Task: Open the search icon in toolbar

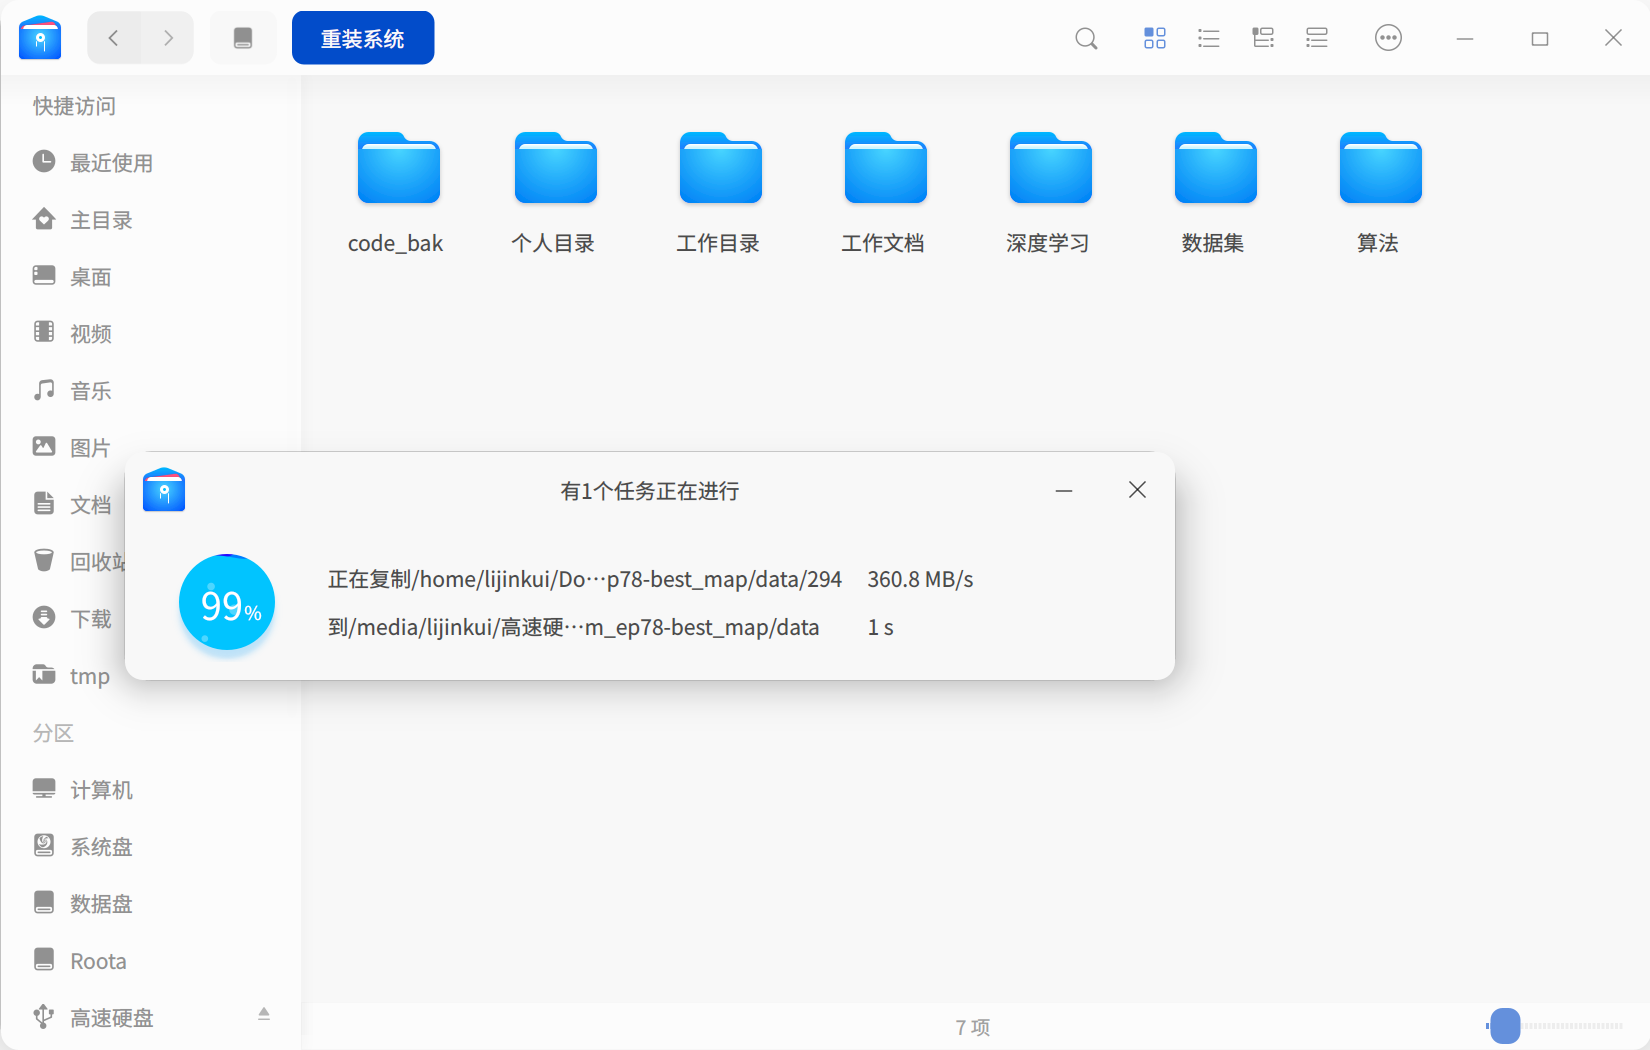Action: (x=1086, y=39)
